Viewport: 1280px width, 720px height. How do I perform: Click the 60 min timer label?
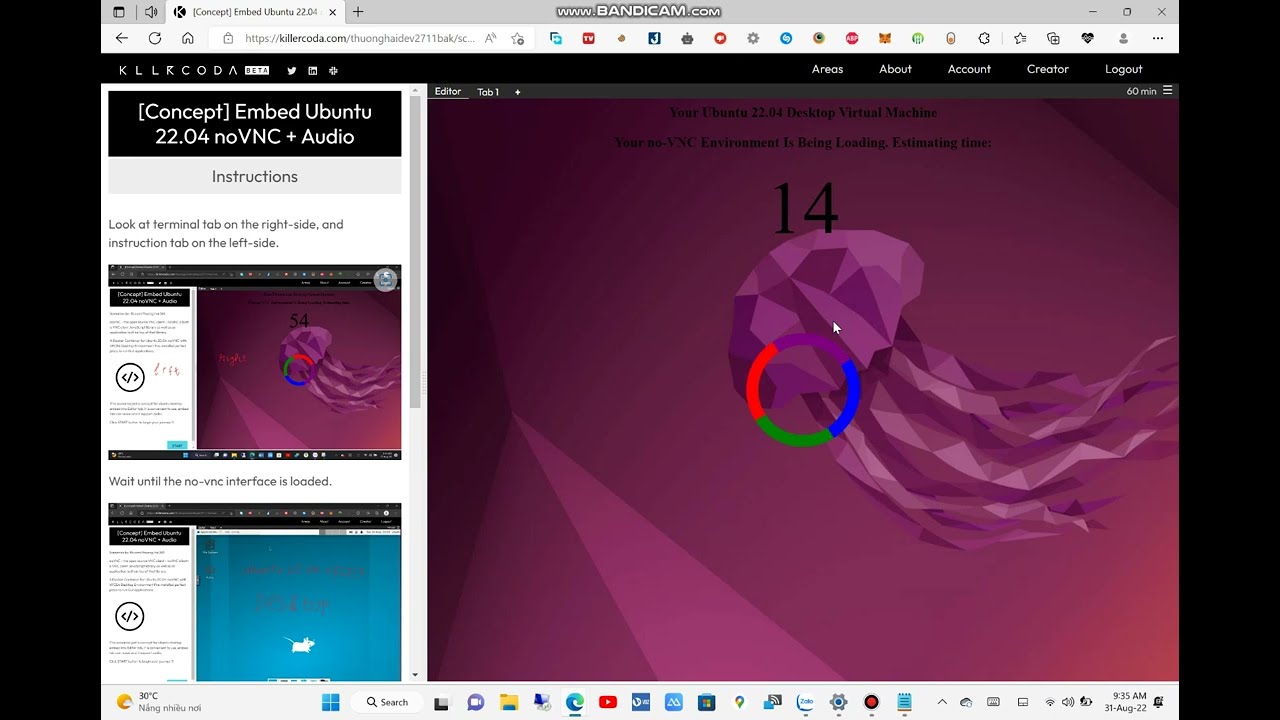tap(1141, 91)
